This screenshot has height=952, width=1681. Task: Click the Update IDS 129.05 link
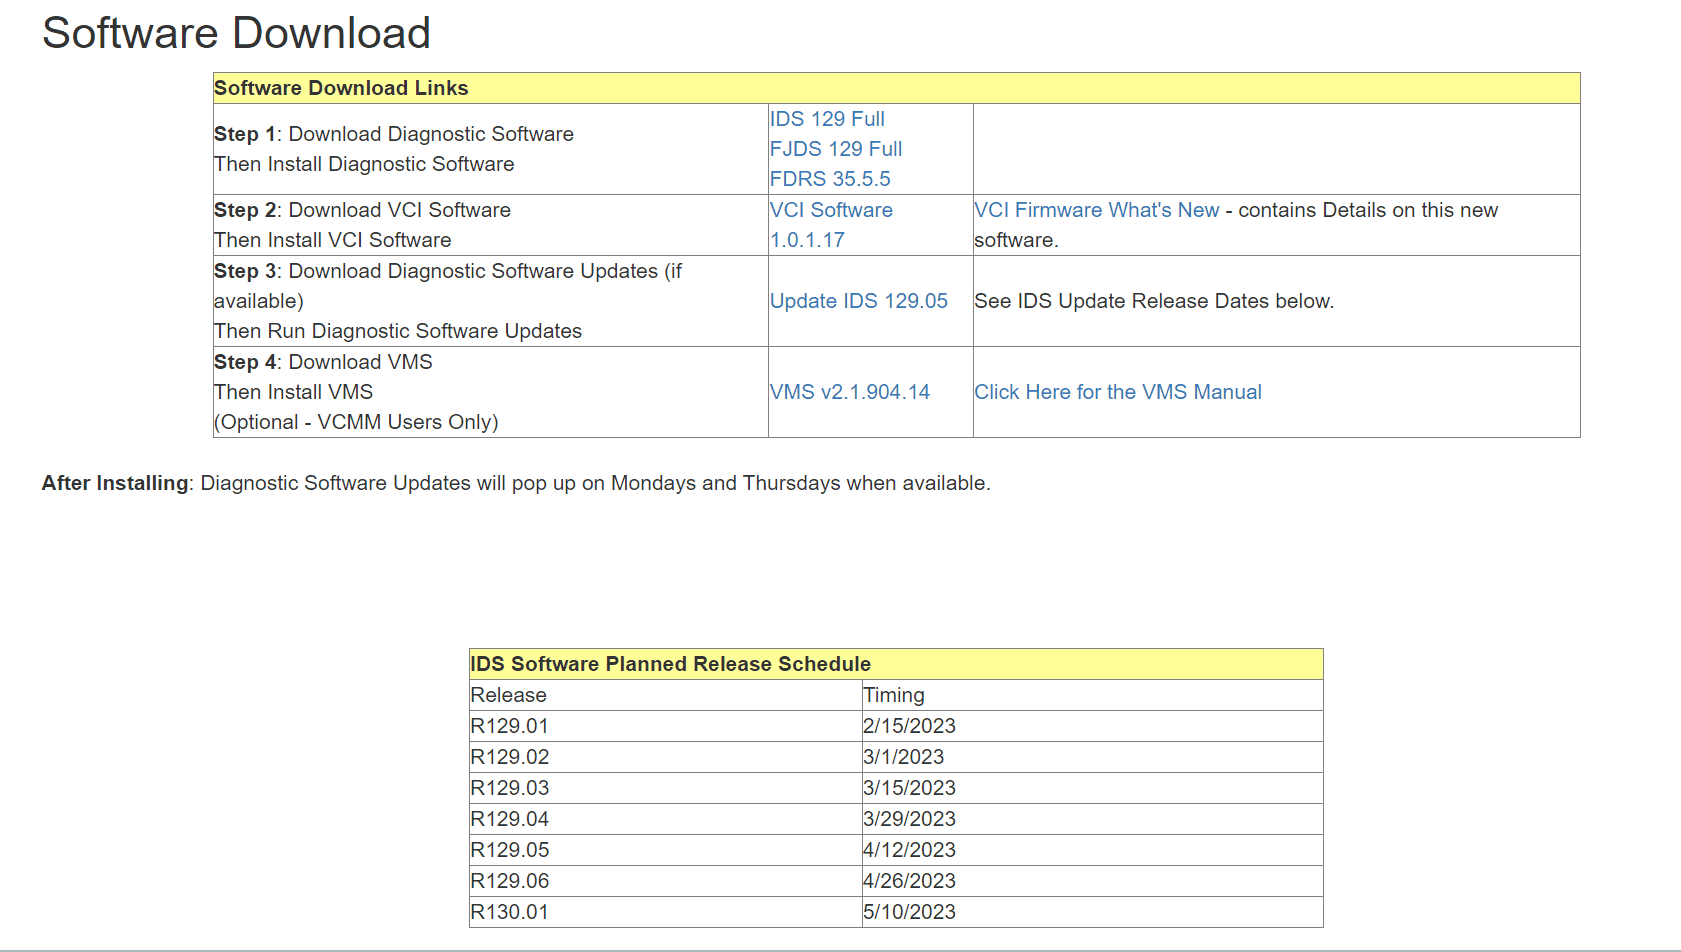tap(858, 301)
